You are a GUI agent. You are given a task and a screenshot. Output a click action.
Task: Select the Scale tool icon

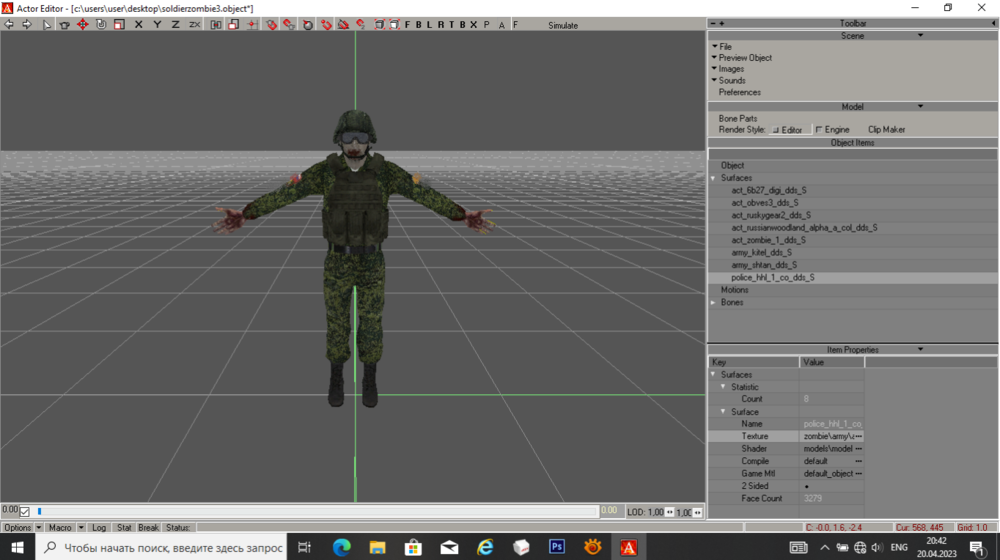119,25
